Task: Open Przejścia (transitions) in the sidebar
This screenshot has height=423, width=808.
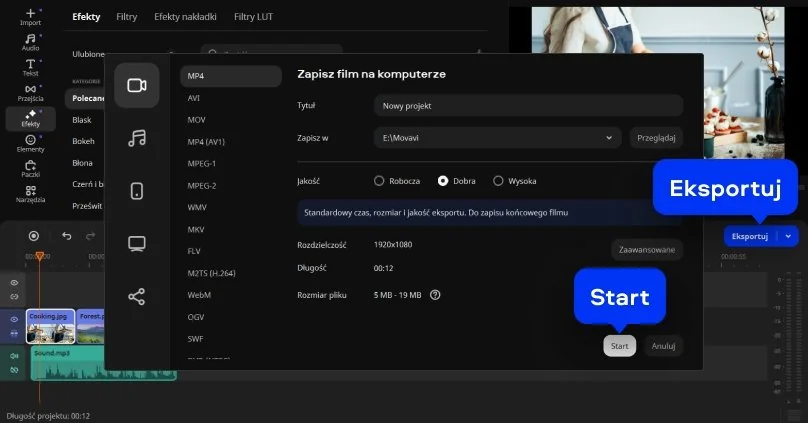Action: tap(30, 93)
